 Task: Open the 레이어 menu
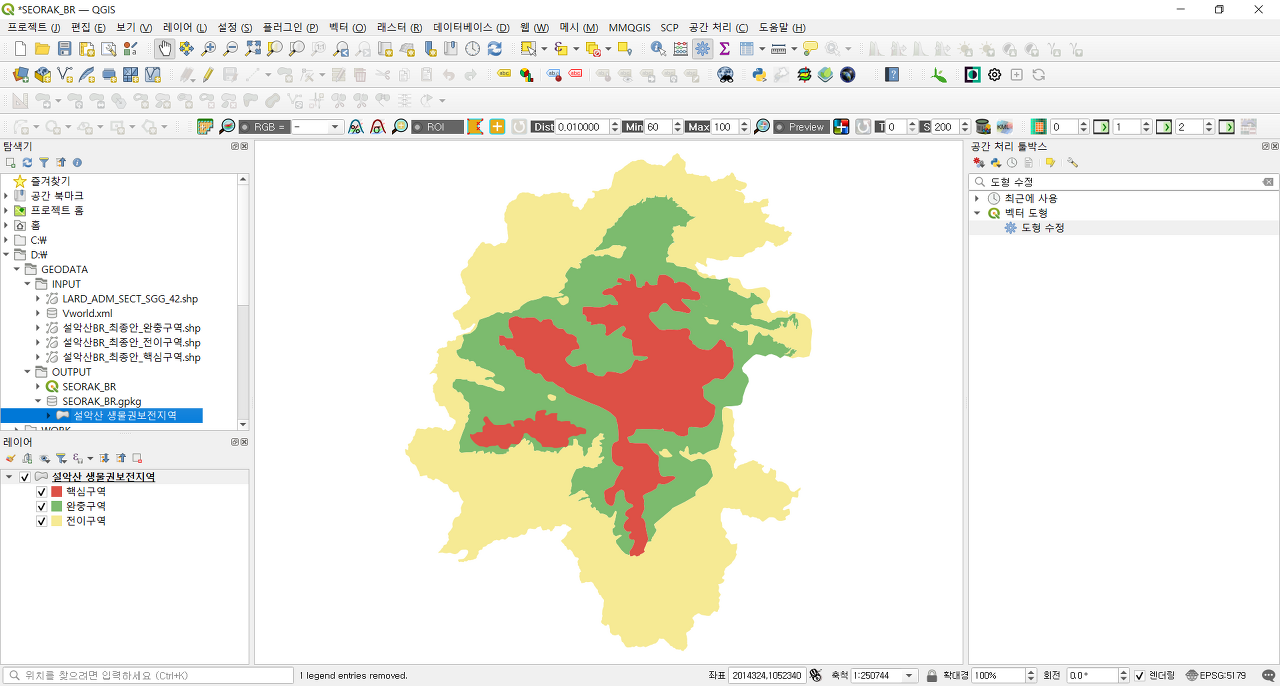pyautogui.click(x=184, y=27)
